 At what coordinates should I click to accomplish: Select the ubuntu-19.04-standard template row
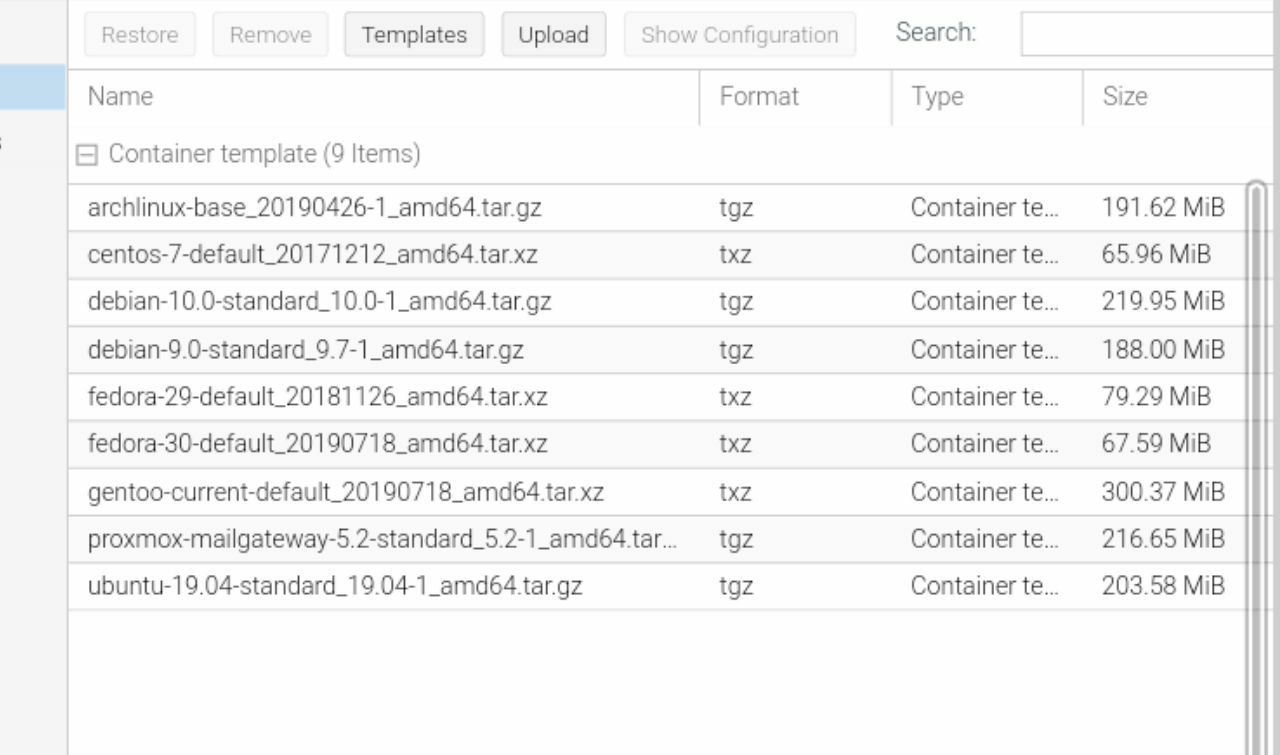657,586
